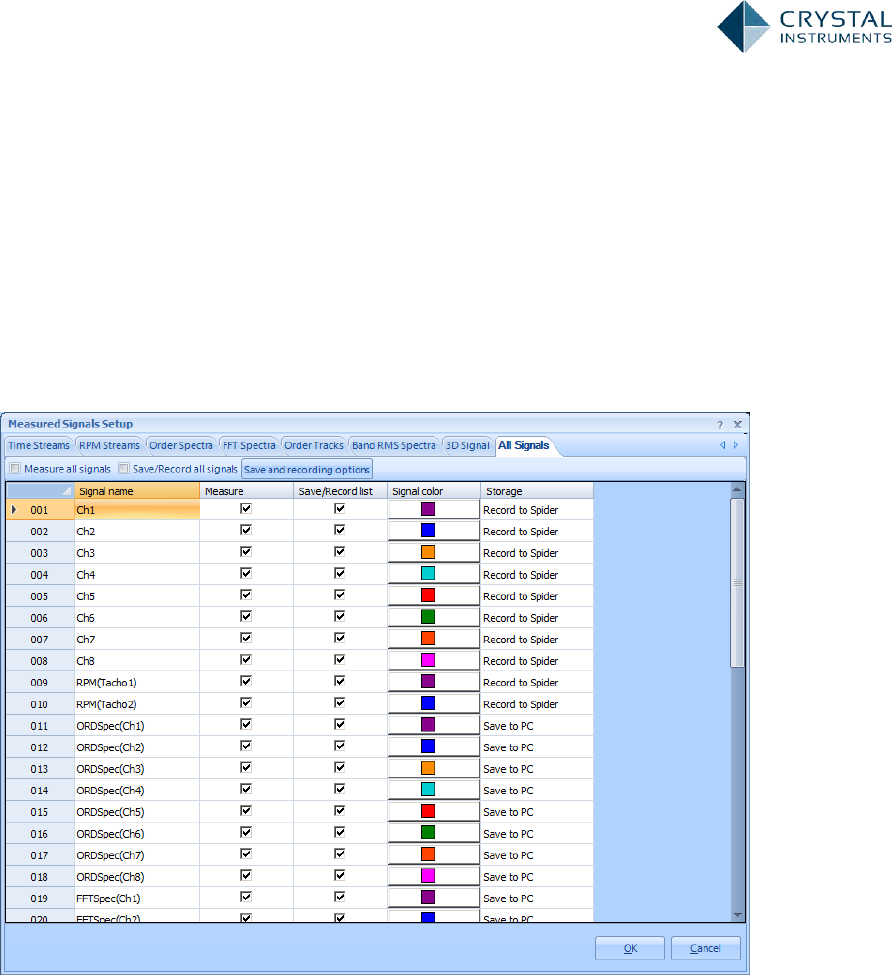Viewport: 892px width, 975px height.
Task: Open the blue color swatch for Ch2
Action: 428,530
